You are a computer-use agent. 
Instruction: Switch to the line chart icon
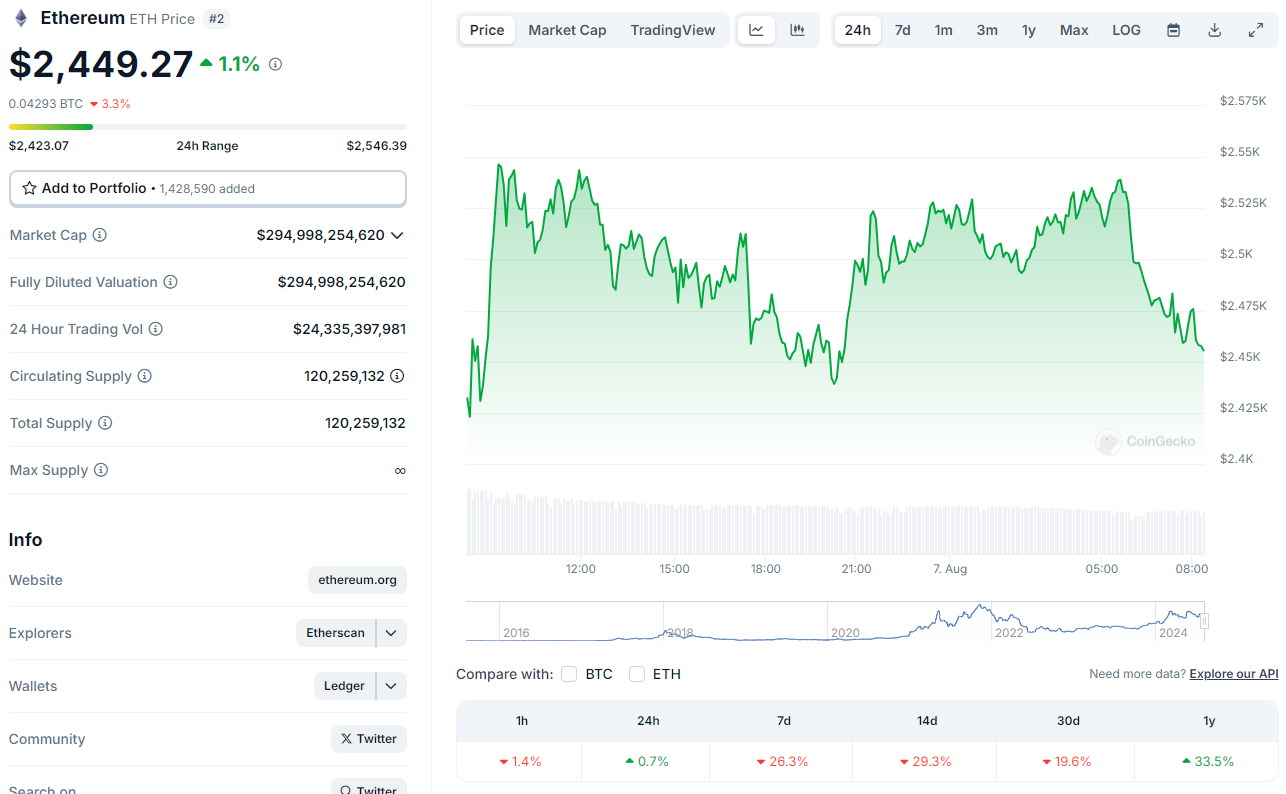click(756, 30)
